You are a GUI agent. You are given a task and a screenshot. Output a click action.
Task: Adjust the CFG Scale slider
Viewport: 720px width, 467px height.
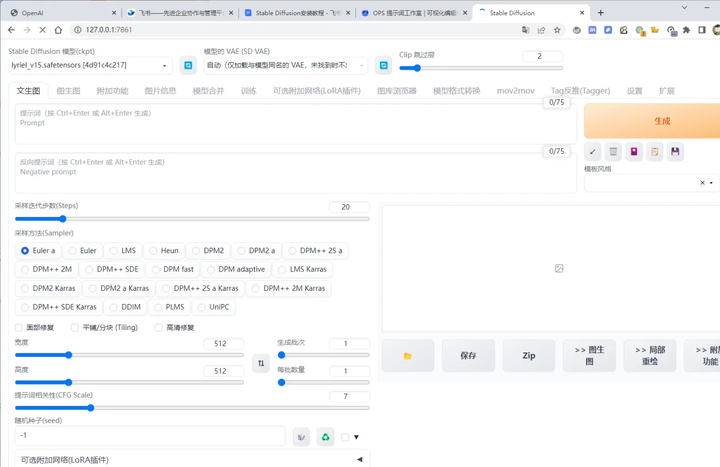coord(192,408)
